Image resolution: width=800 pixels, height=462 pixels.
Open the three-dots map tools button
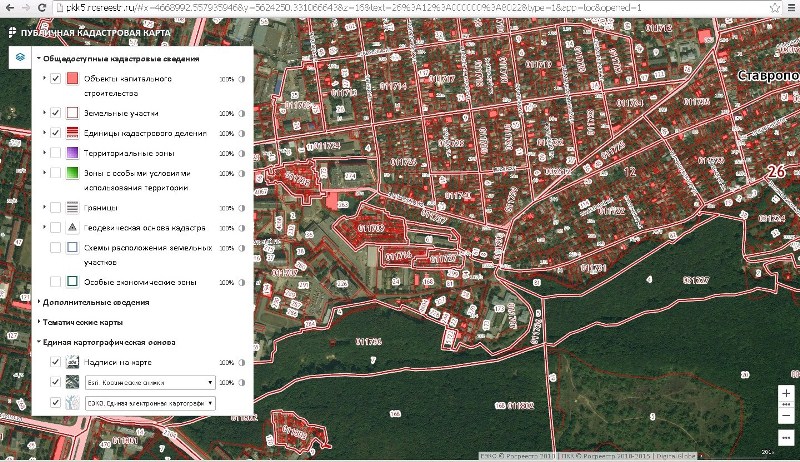click(786, 438)
